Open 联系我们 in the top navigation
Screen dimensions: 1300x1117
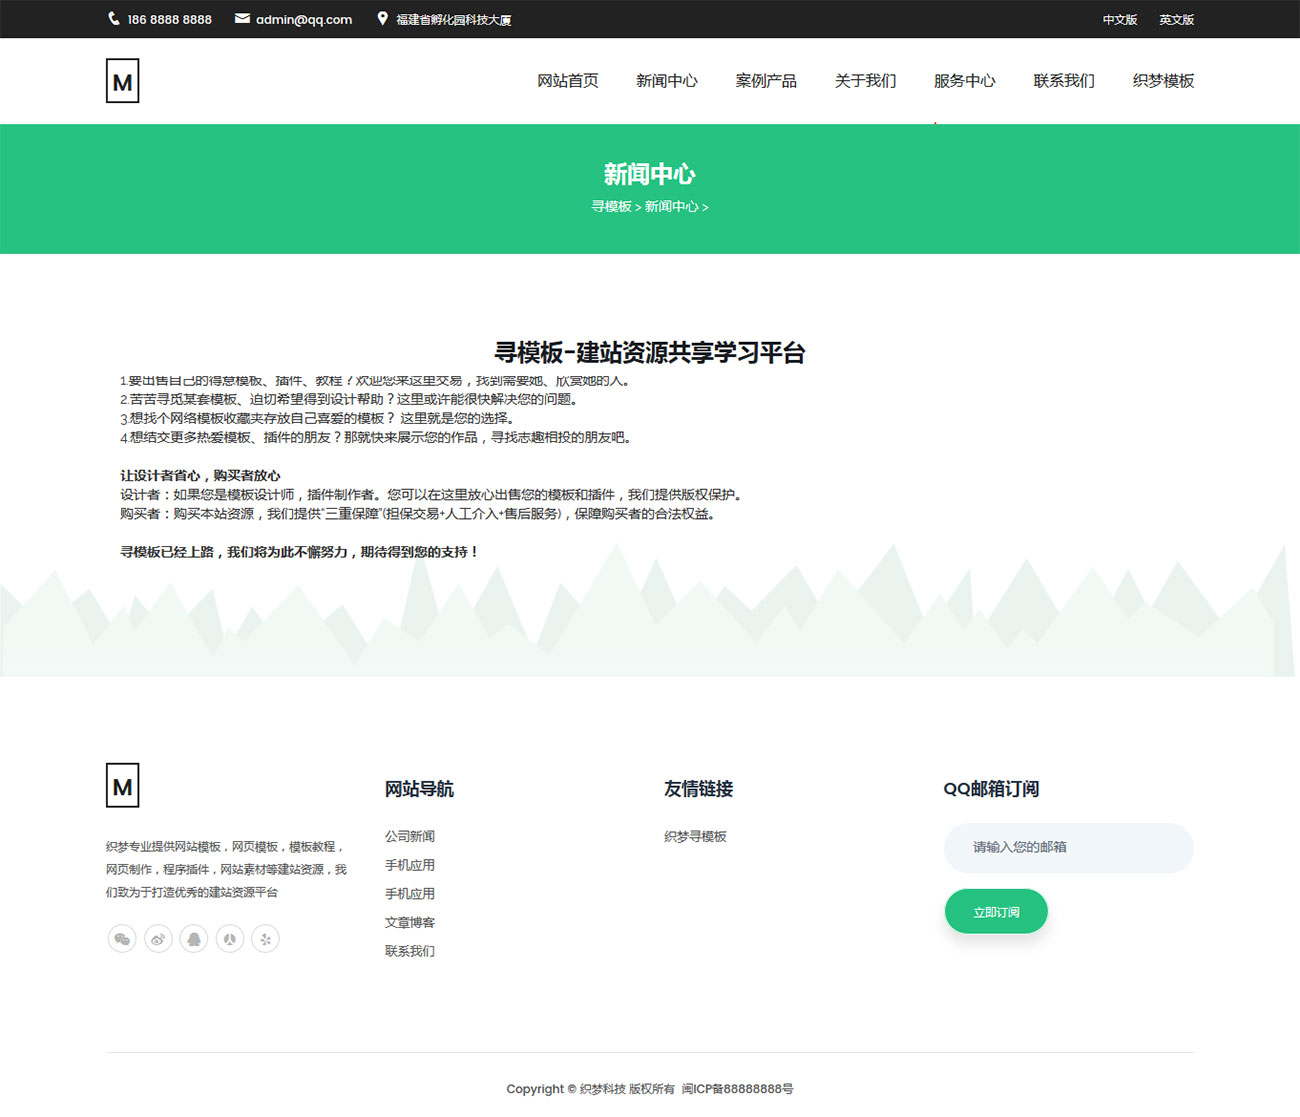1063,81
